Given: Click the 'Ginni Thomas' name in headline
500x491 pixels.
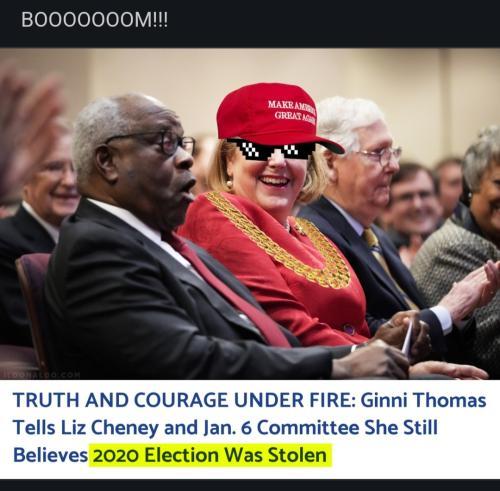Looking at the screenshot, I should pos(423,400).
